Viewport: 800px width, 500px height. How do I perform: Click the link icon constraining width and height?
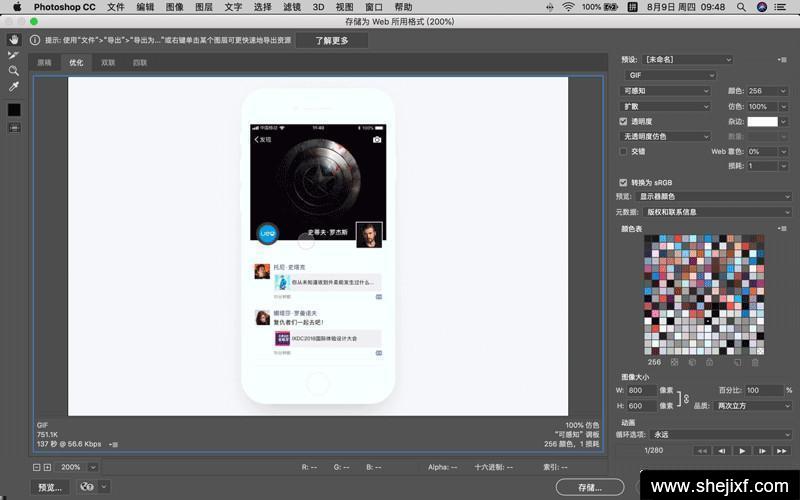tap(686, 398)
